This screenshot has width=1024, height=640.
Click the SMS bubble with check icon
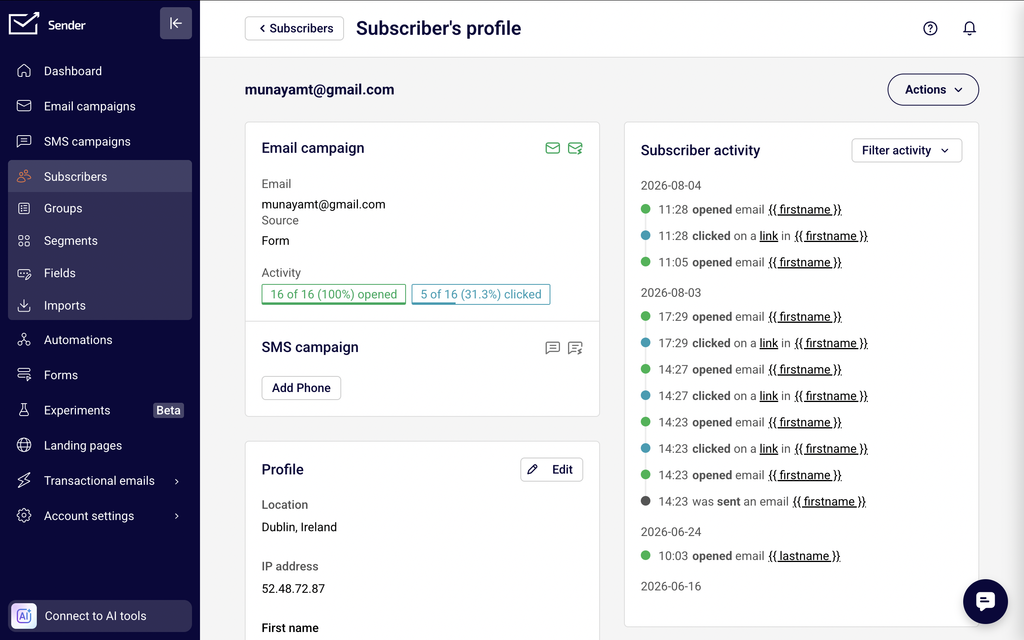[575, 347]
